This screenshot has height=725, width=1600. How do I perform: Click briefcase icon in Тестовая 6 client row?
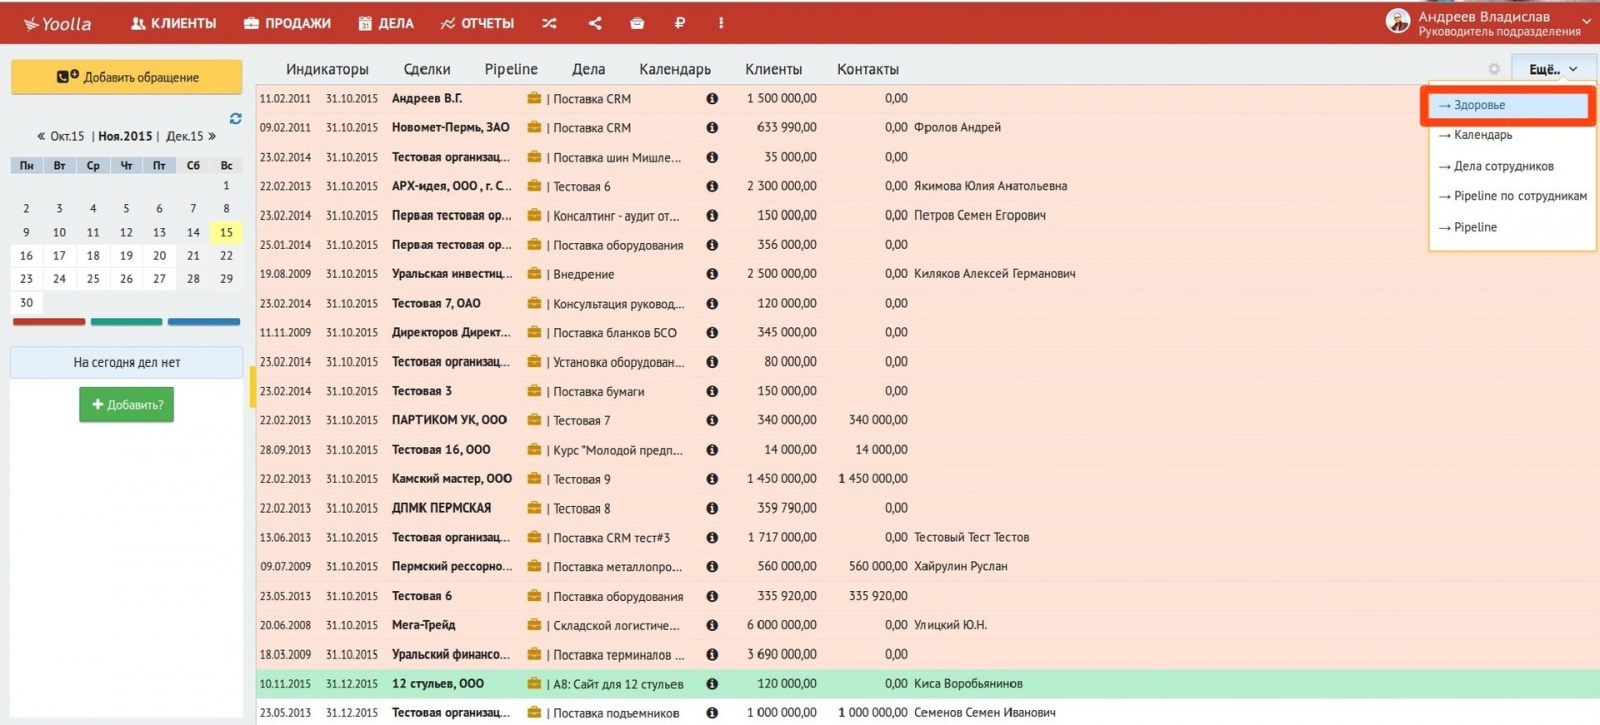click(x=534, y=596)
